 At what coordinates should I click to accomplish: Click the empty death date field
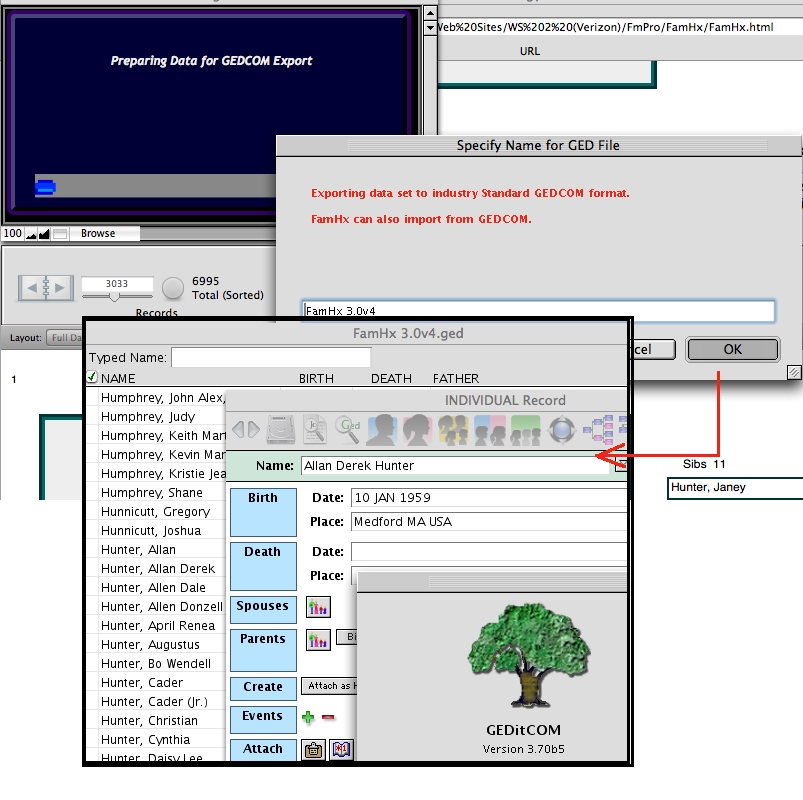489,552
